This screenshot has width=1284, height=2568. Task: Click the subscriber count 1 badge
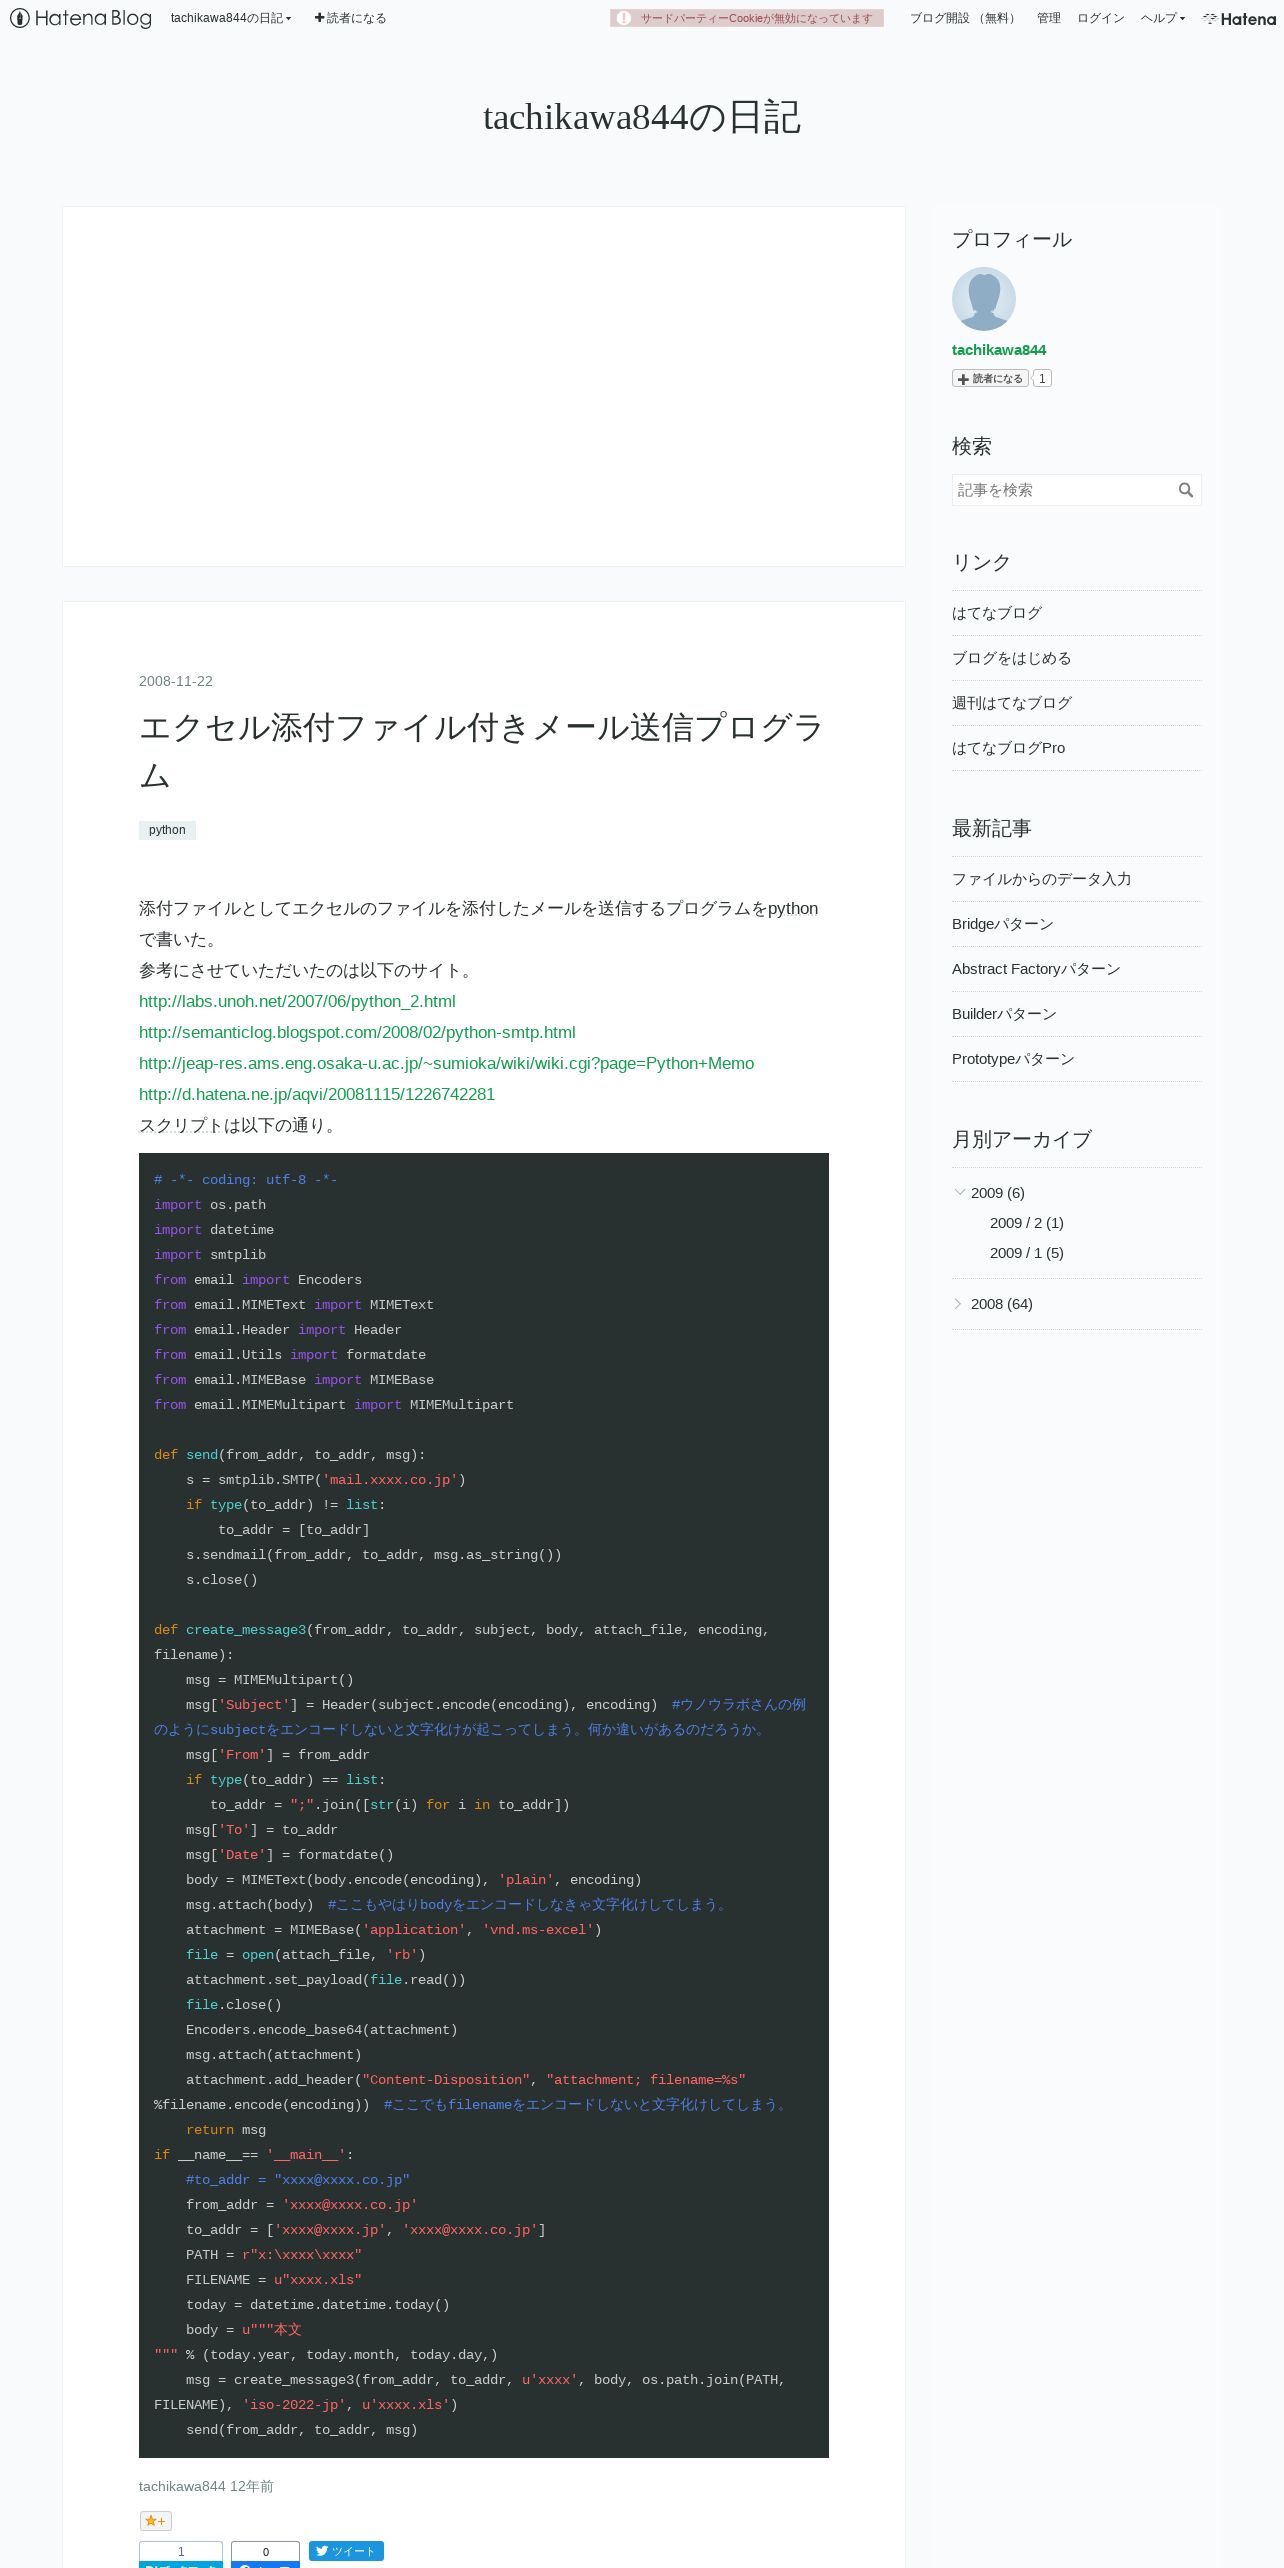click(1042, 378)
